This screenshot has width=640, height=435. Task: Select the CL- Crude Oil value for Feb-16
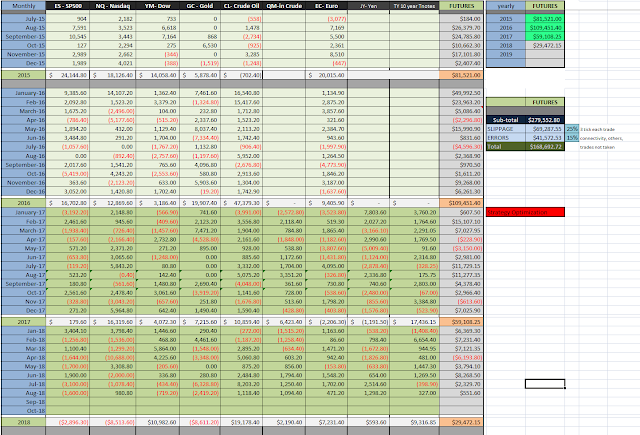point(242,102)
